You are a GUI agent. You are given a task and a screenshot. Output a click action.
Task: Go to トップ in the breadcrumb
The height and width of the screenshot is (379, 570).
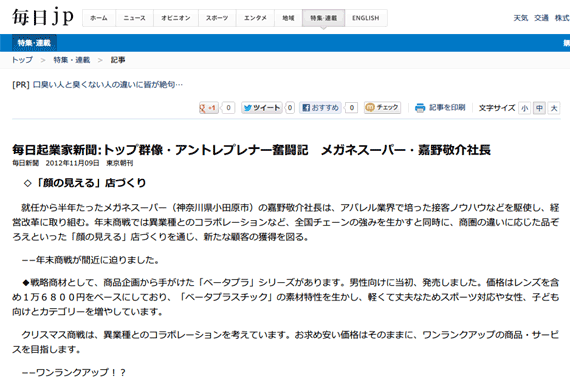23,60
